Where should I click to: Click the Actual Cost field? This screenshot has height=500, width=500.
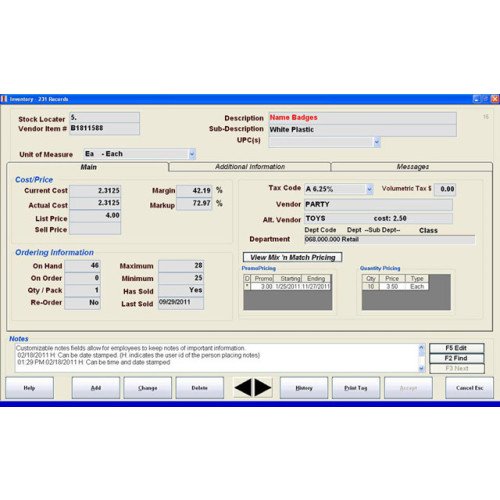[x=95, y=203]
